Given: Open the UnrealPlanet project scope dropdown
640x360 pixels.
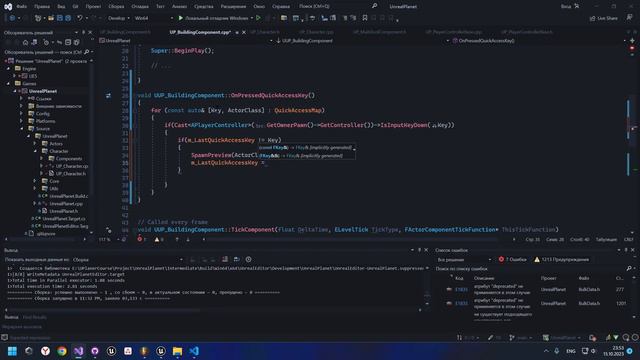Looking at the screenshot, I should (x=186, y=41).
